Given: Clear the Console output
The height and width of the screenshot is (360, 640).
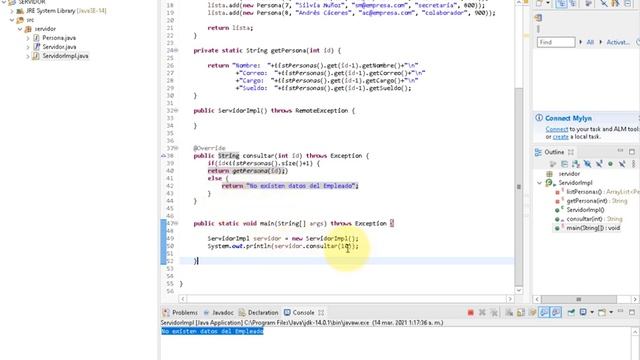Looking at the screenshot, I should [509, 313].
